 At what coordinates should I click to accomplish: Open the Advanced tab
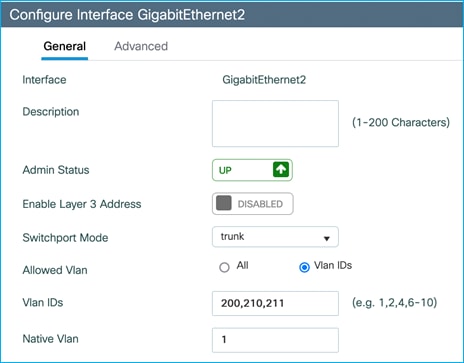[141, 46]
